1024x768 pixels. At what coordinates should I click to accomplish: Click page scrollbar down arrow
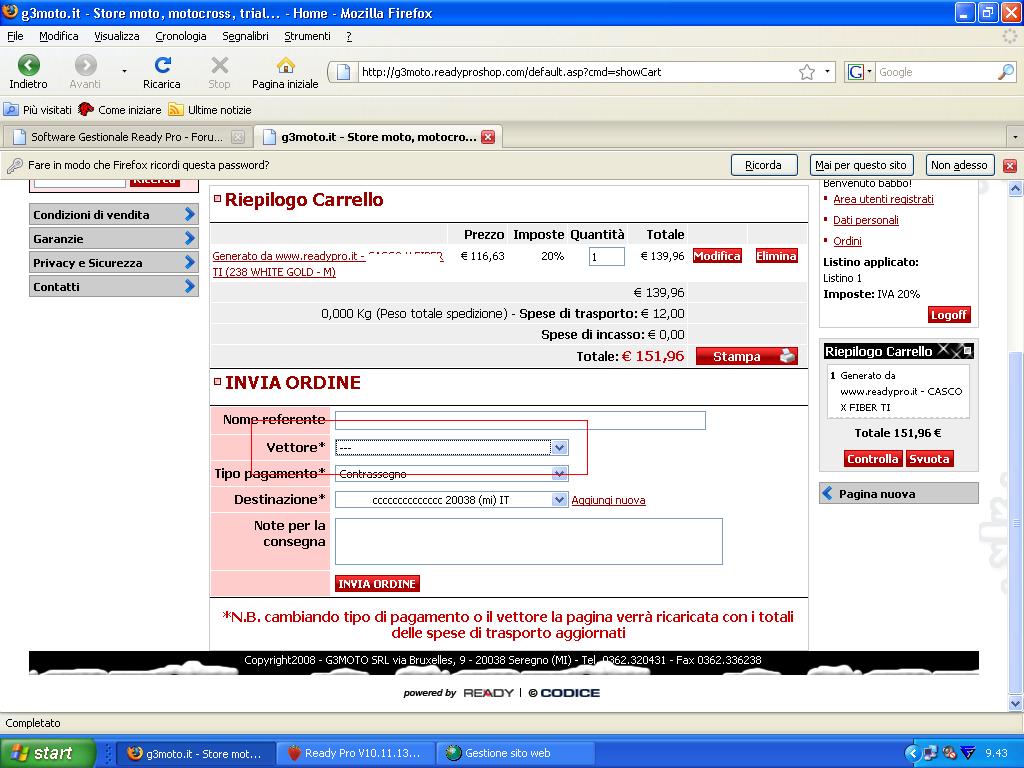[x=1016, y=703]
